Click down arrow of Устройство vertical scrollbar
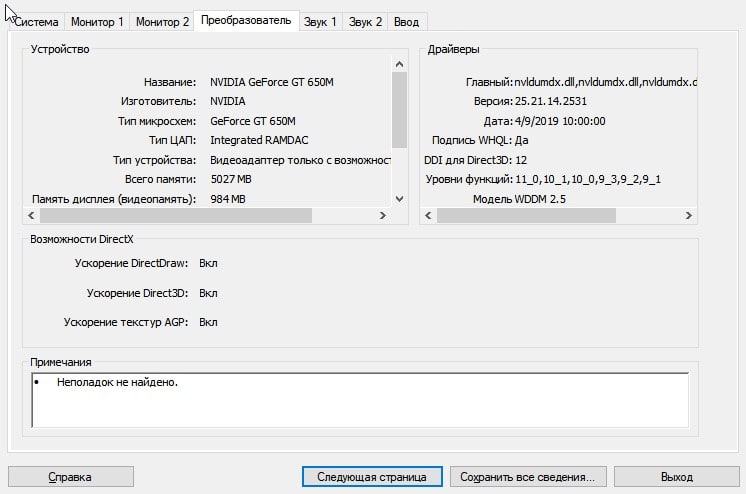The image size is (746, 494). click(x=399, y=199)
